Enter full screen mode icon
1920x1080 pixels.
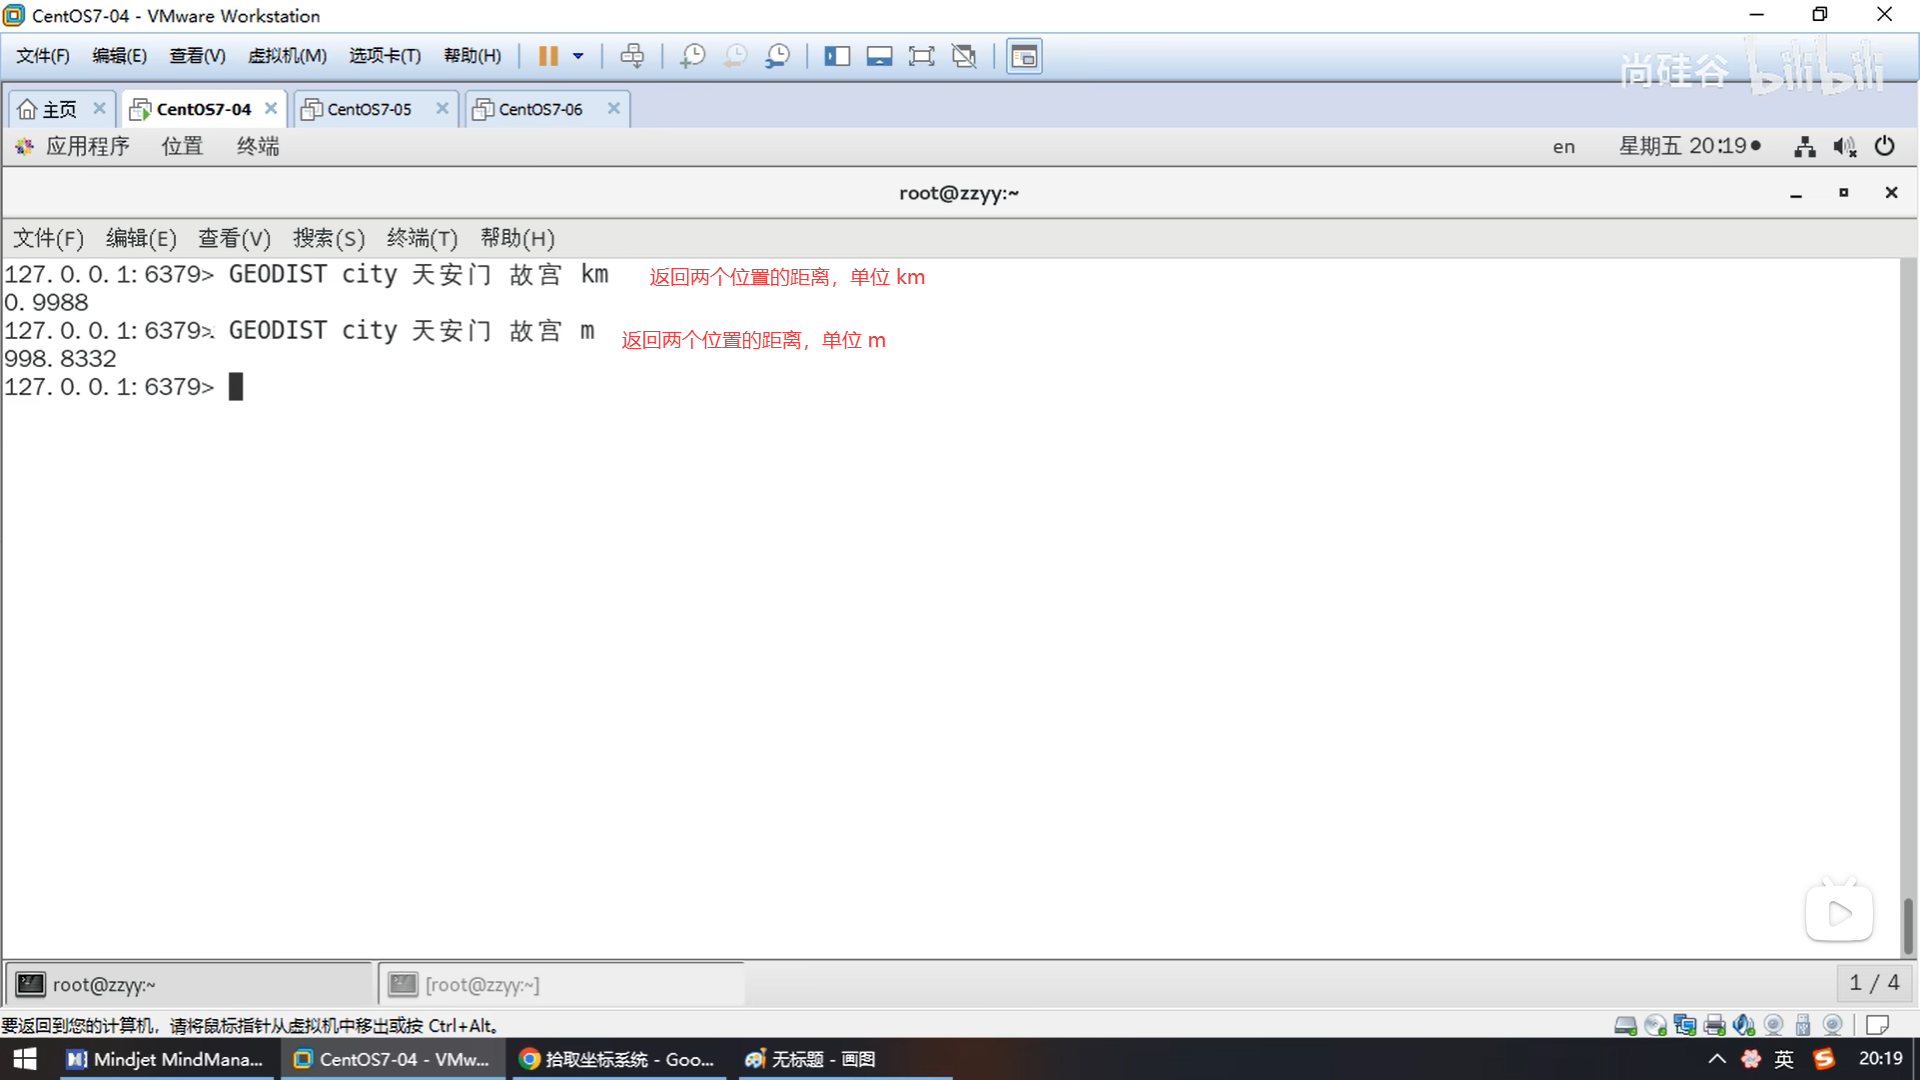coord(921,56)
